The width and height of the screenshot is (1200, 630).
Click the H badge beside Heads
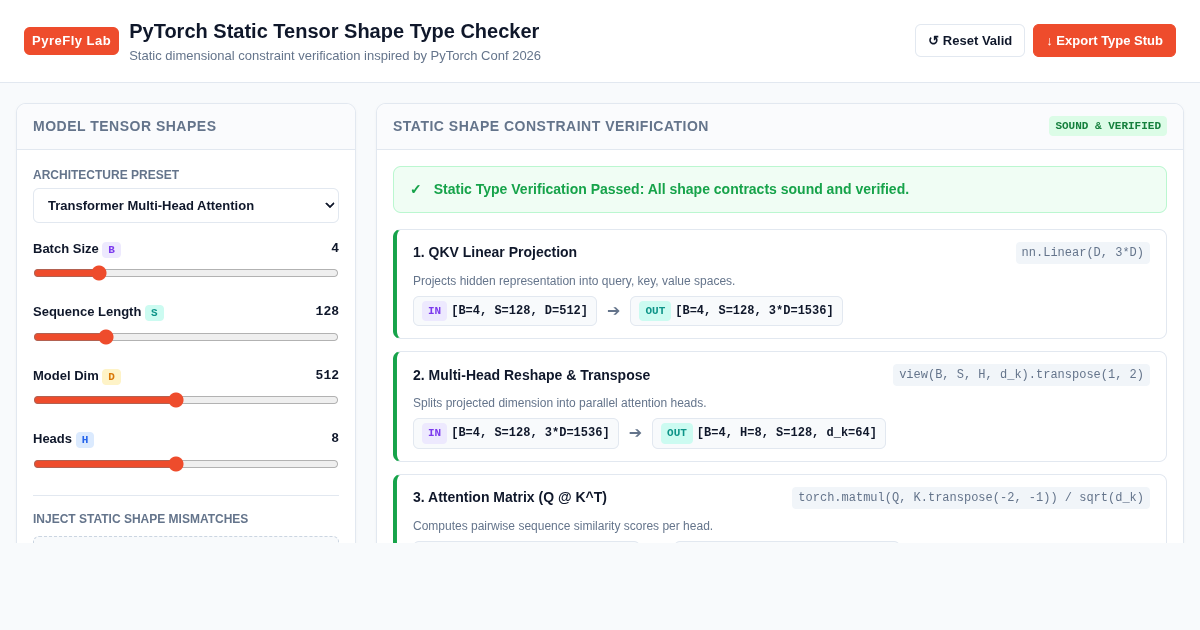point(85,440)
